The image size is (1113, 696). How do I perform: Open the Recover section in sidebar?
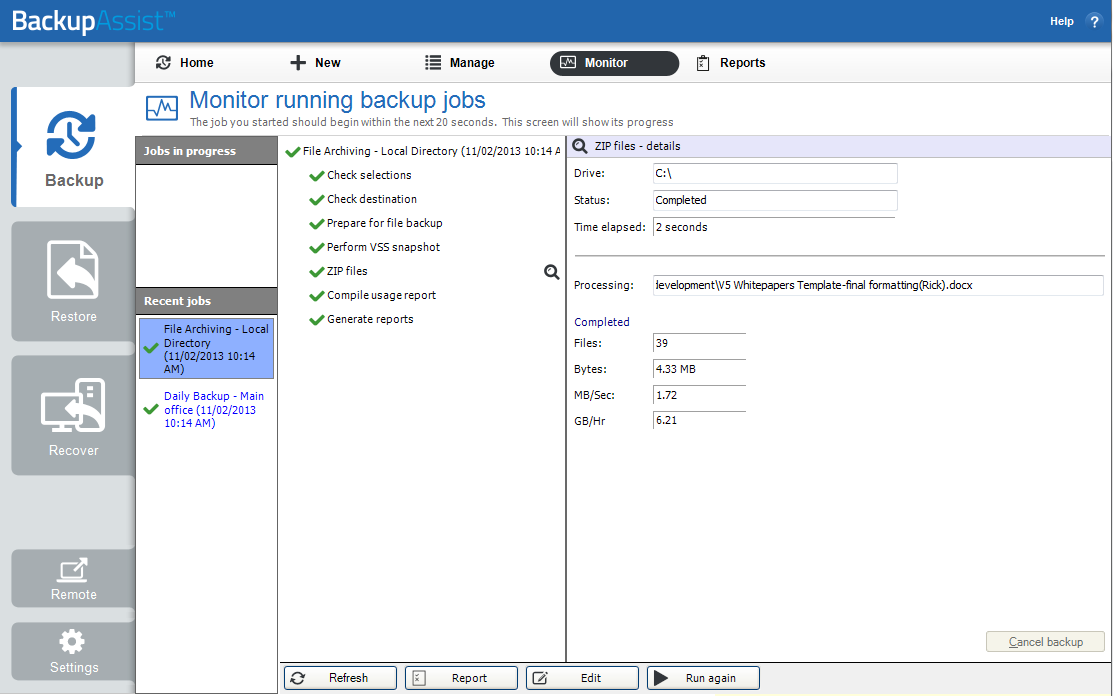pyautogui.click(x=73, y=416)
